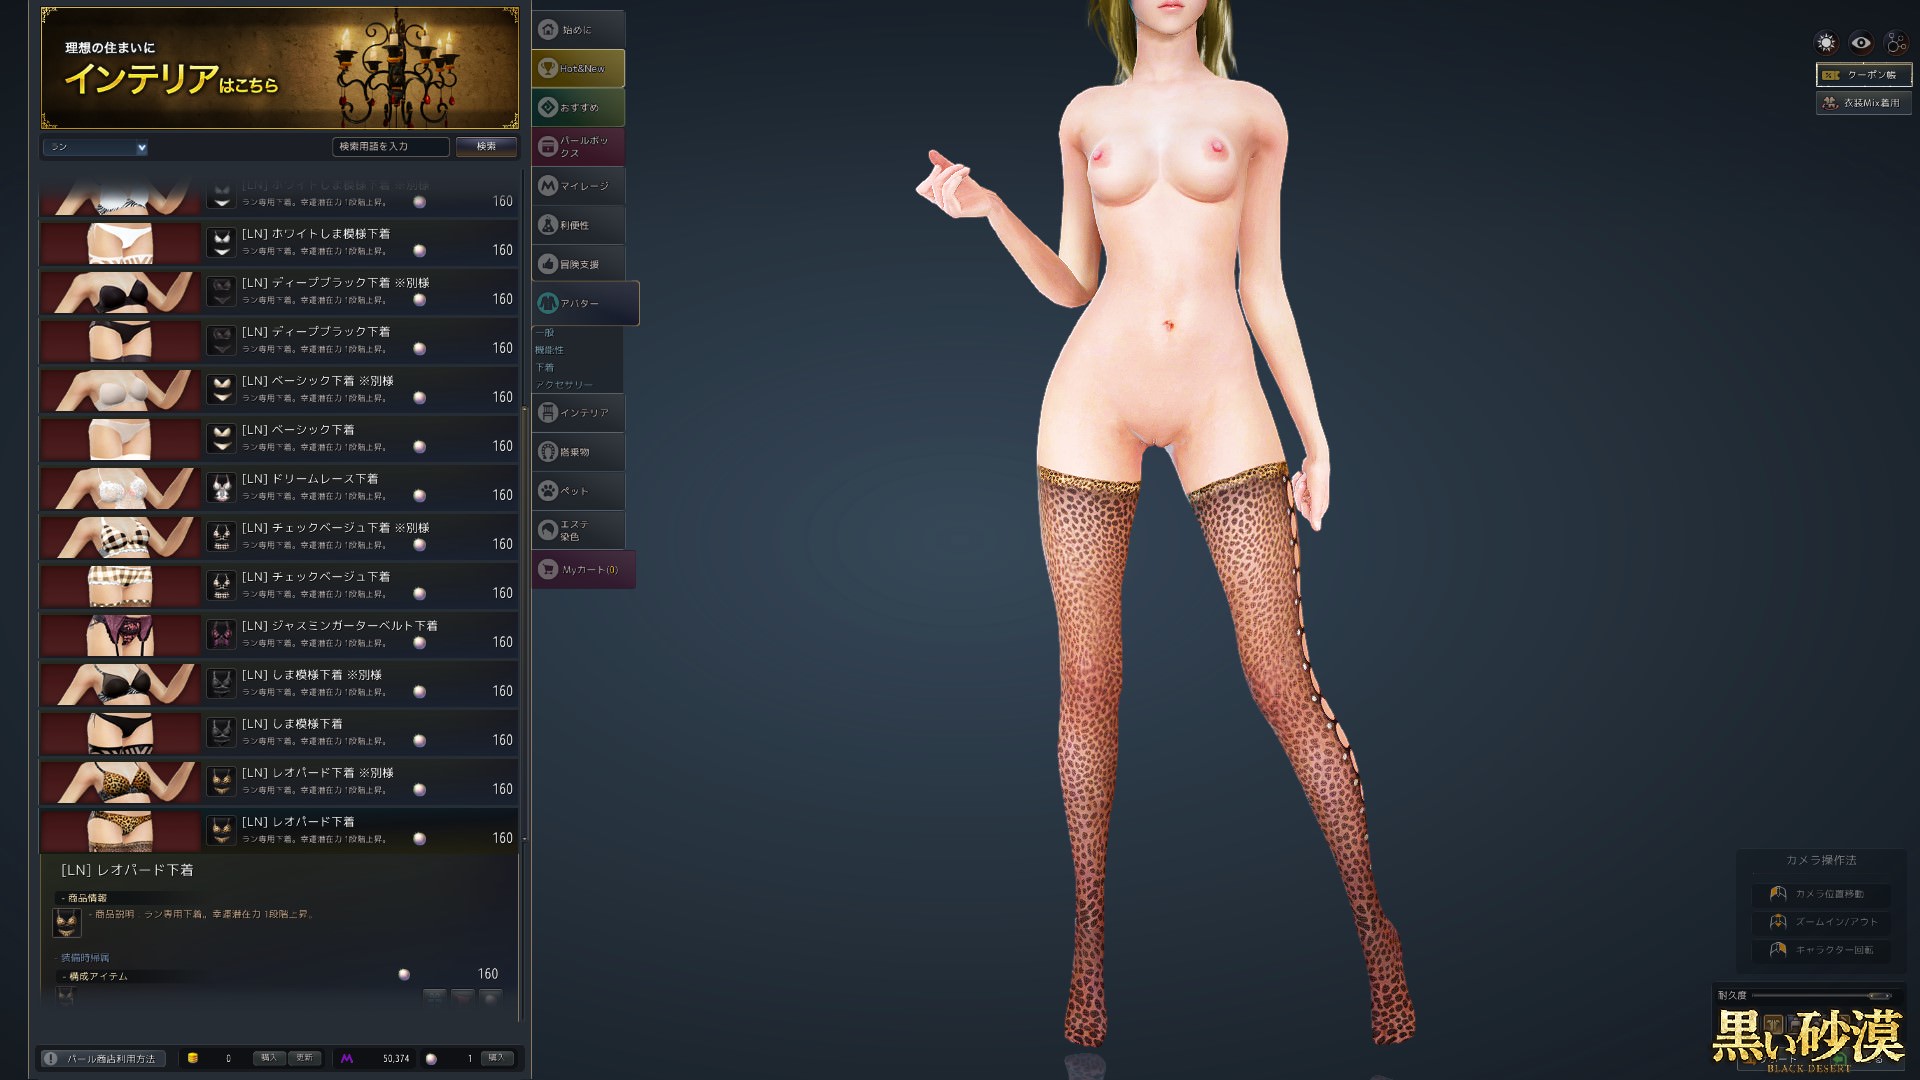Screen dimensions: 1920x1080
Task: Click the molecule nodes icon
Action: coord(1896,43)
